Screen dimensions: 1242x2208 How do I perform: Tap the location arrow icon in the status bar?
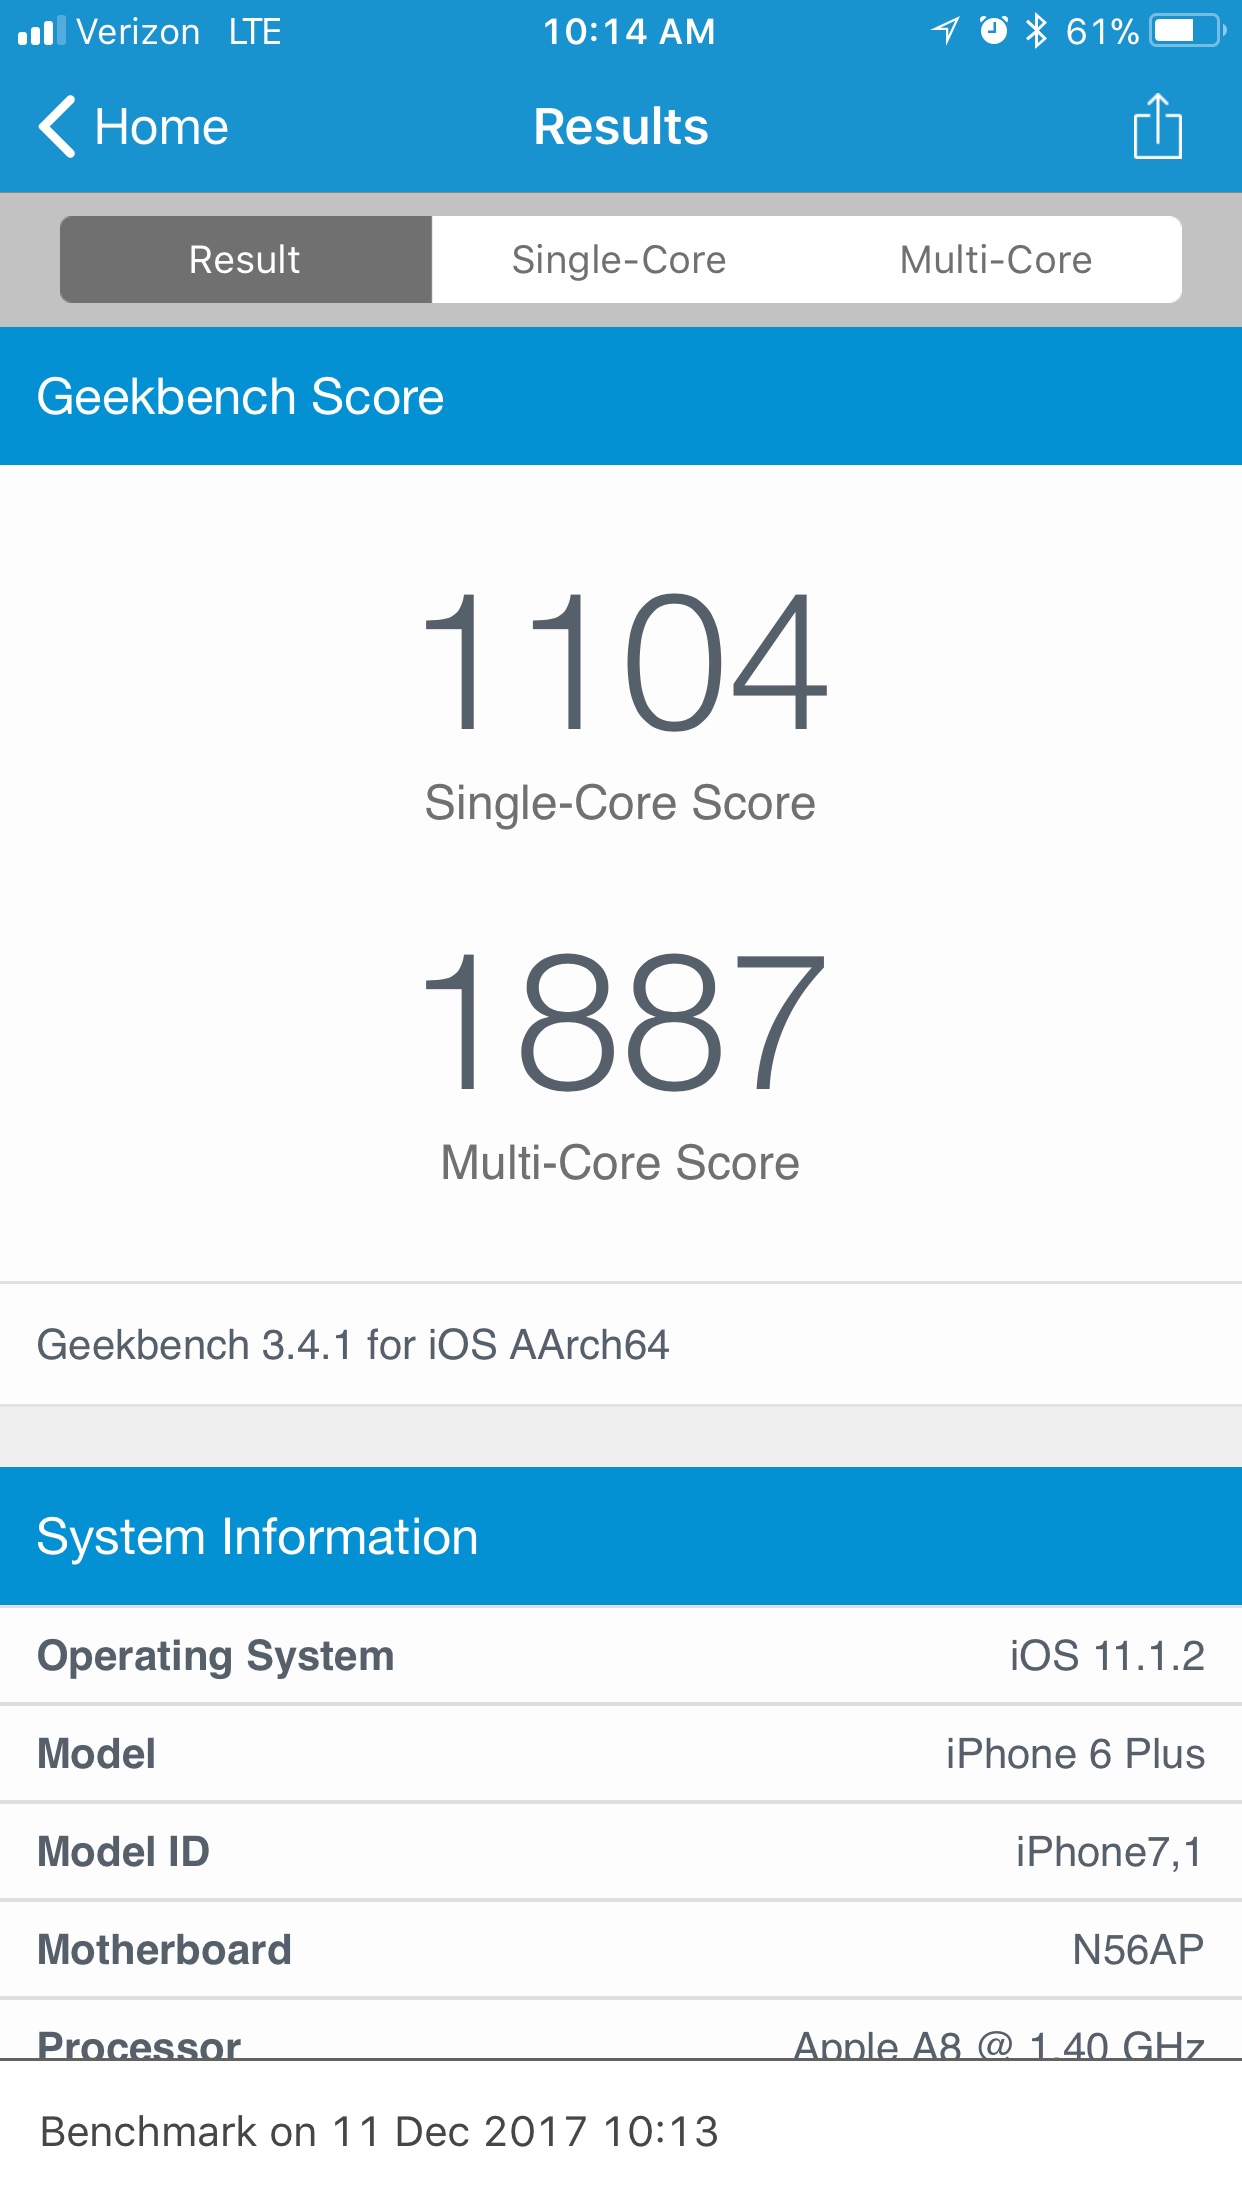tap(945, 31)
